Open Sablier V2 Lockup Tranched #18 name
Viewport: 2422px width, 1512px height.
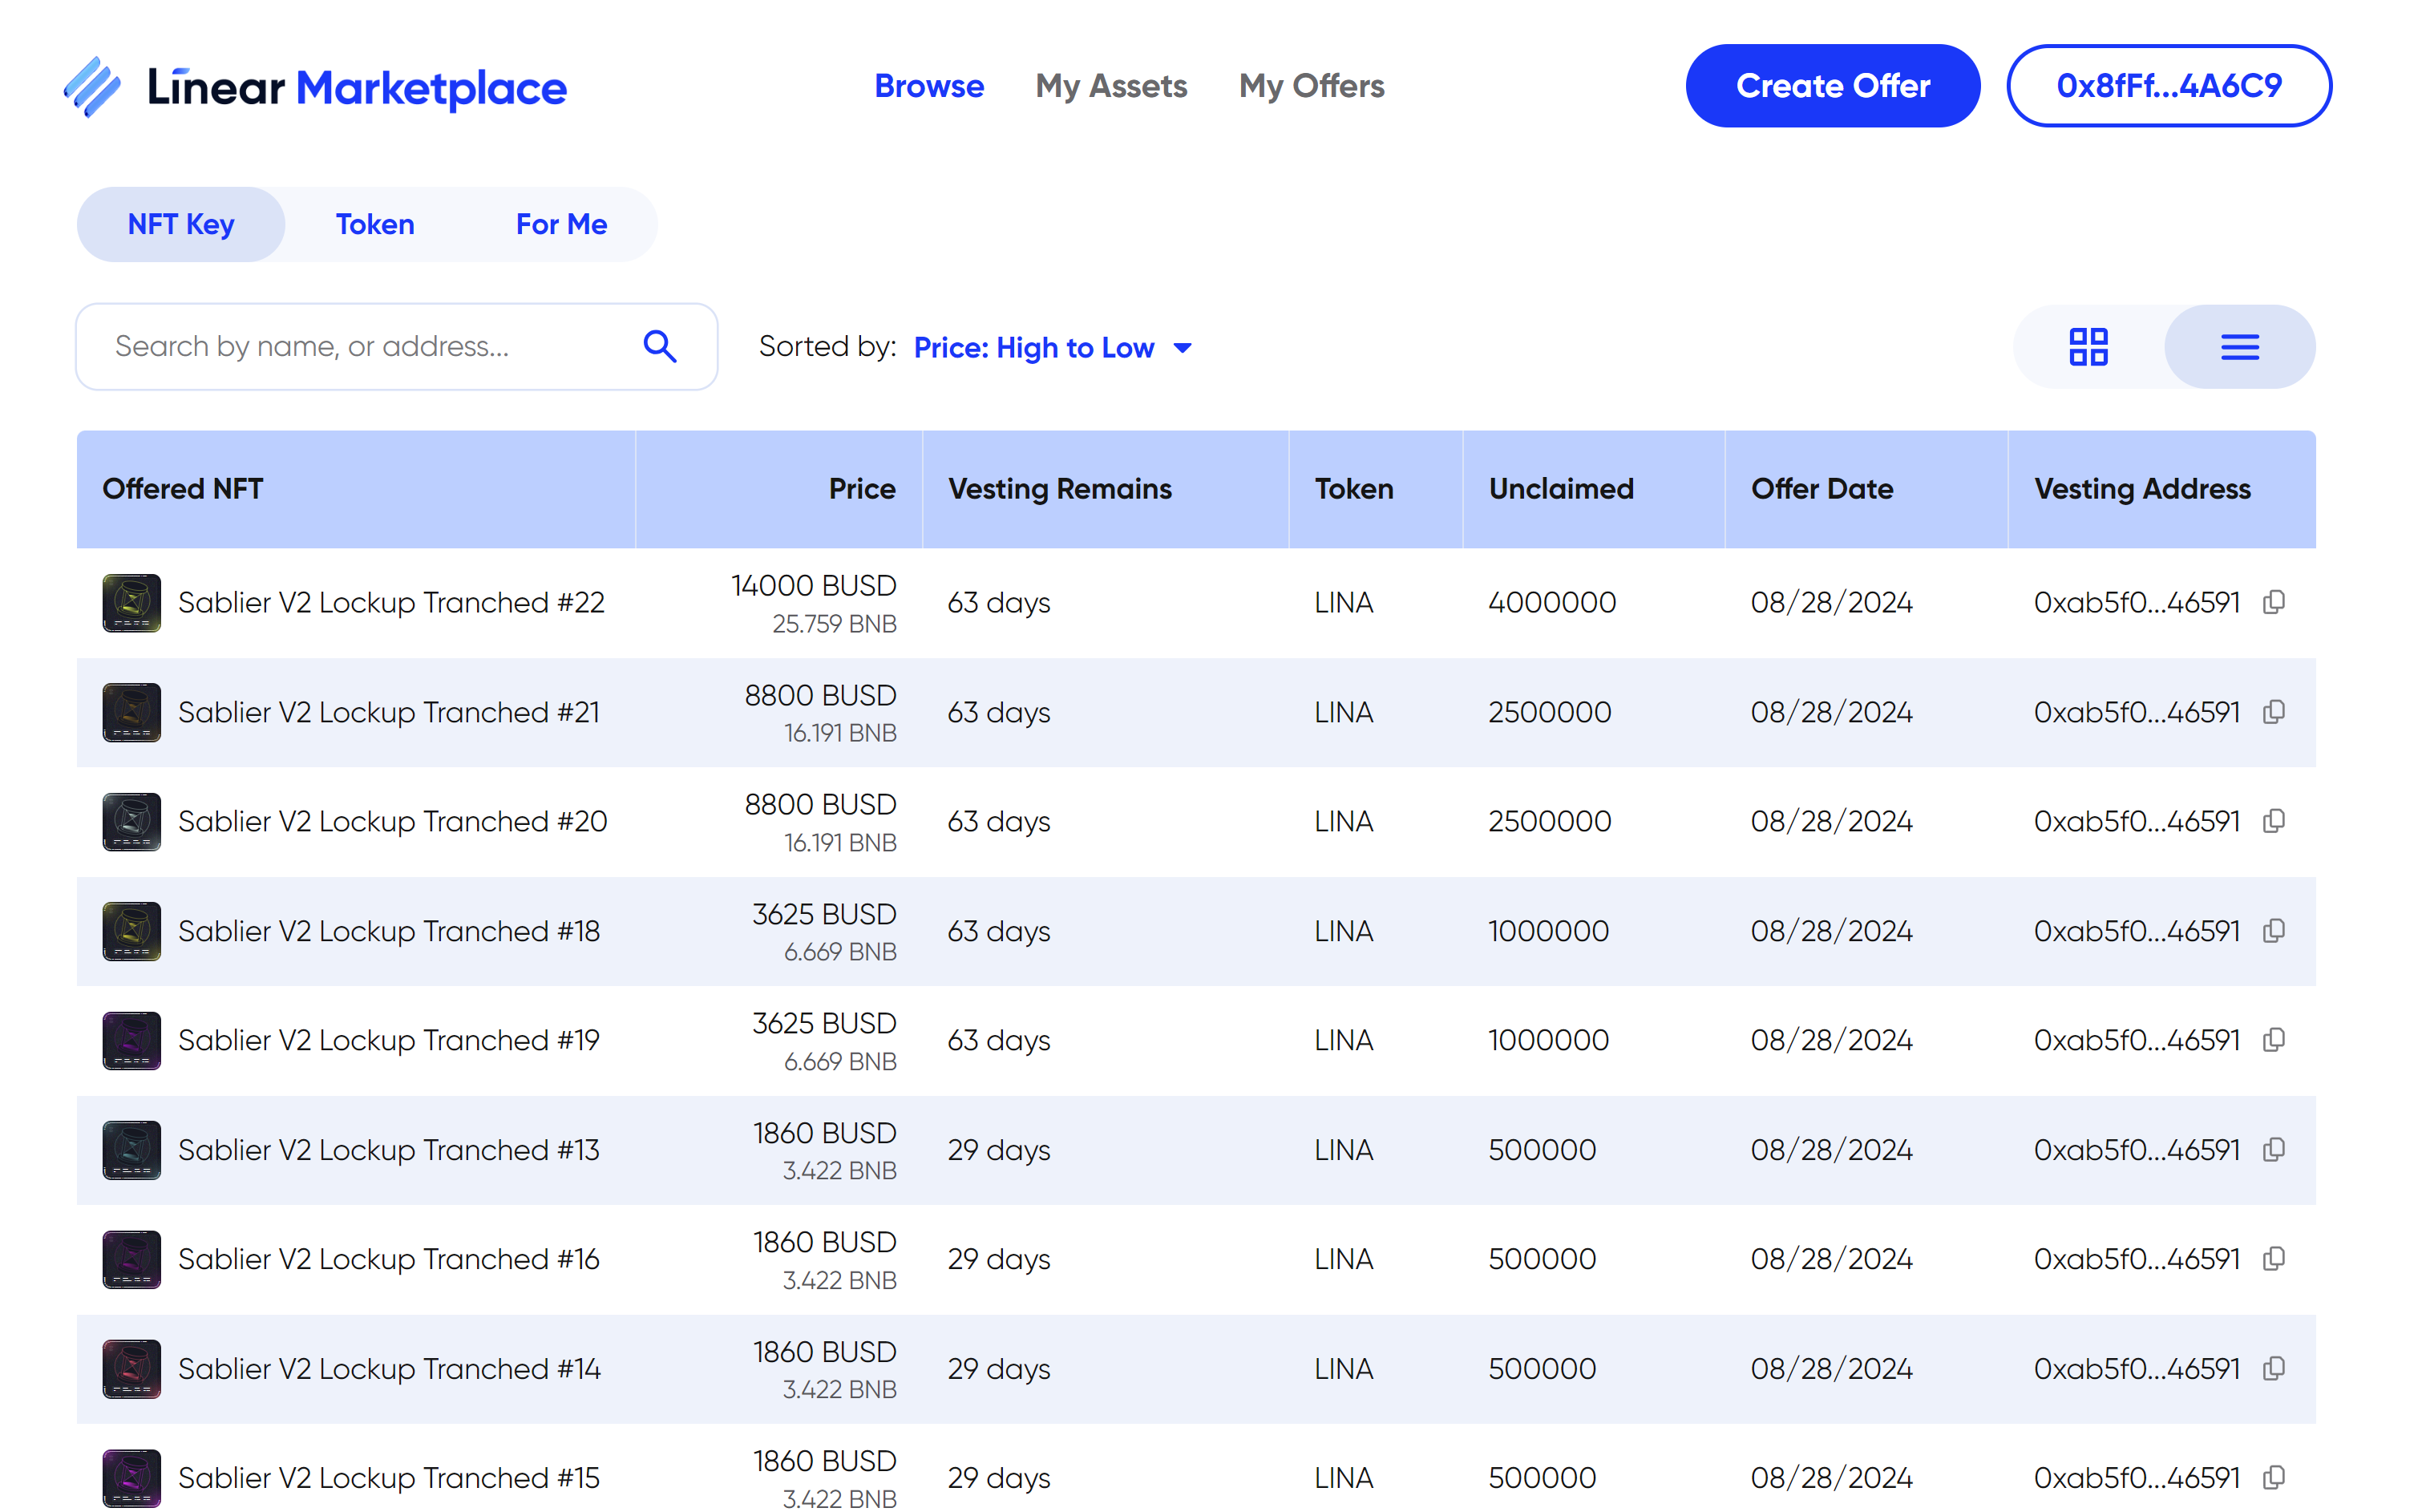(x=389, y=931)
